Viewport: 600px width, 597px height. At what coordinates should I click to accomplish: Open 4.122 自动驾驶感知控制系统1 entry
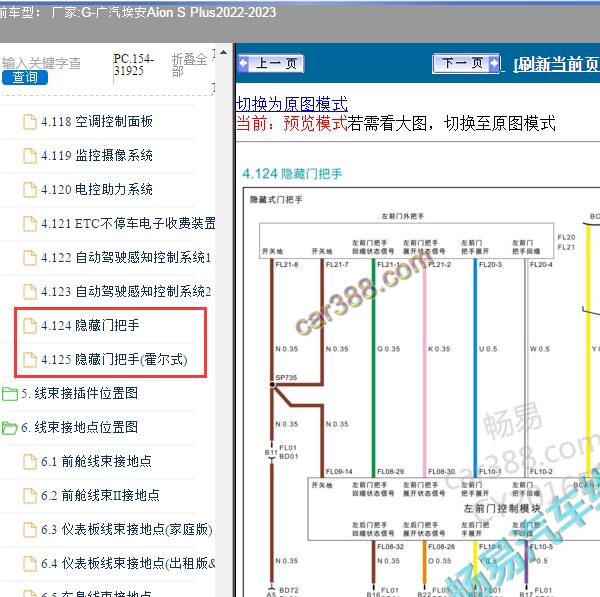[x=126, y=257]
